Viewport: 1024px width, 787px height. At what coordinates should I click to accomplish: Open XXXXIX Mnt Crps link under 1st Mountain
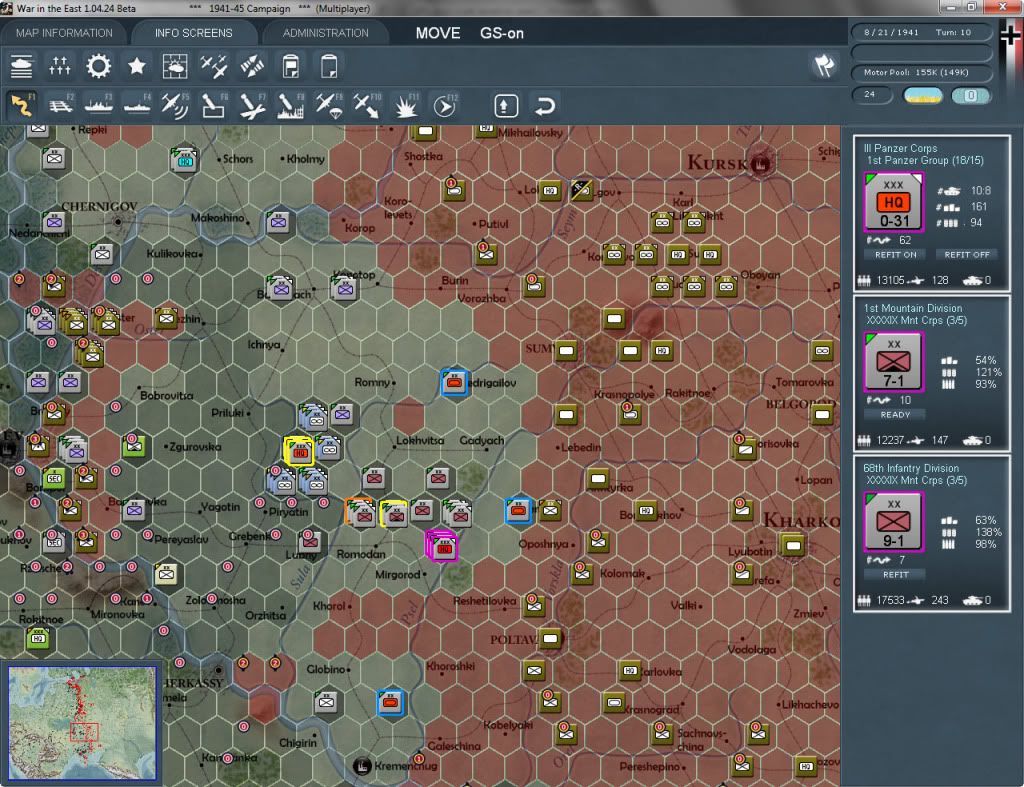916,321
